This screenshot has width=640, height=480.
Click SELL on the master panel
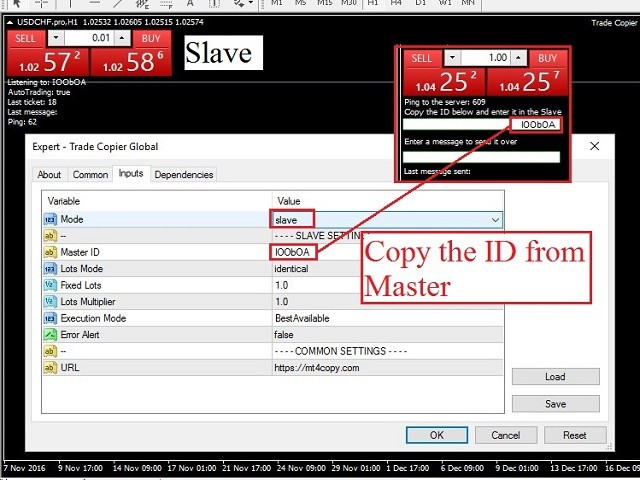422,58
